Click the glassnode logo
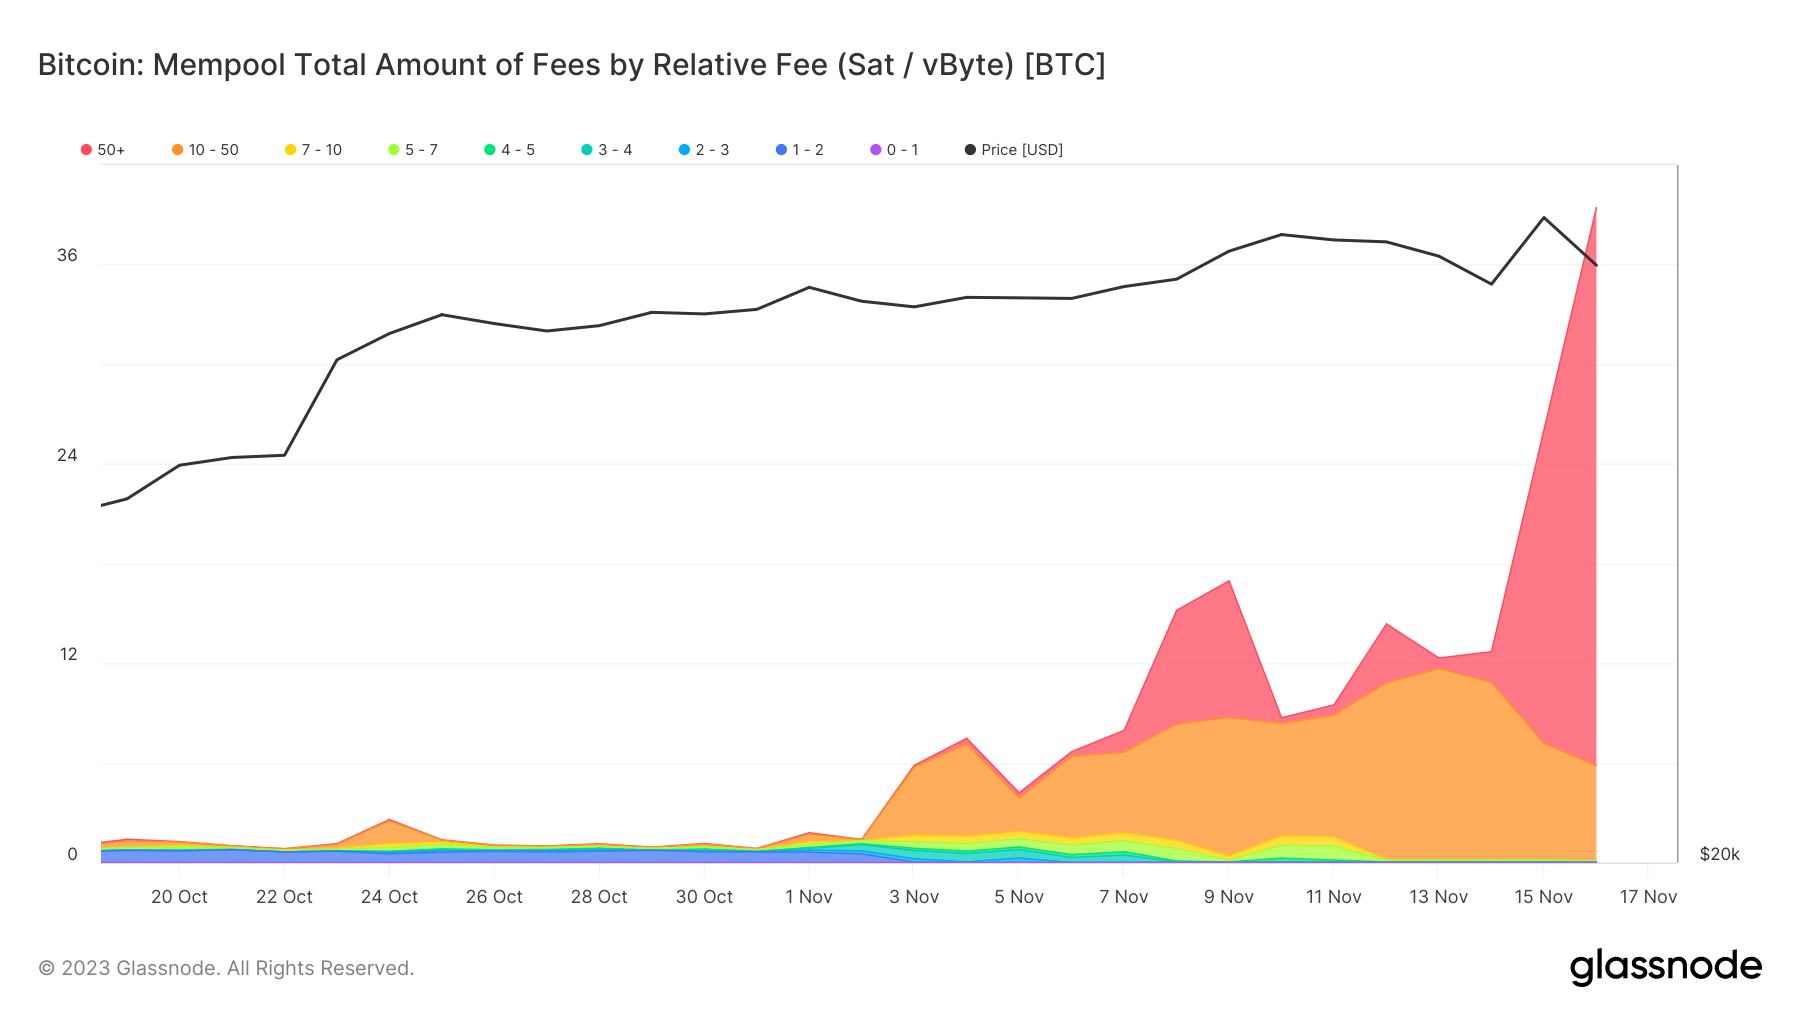Screen dimensions: 1800x1013 [1666, 967]
